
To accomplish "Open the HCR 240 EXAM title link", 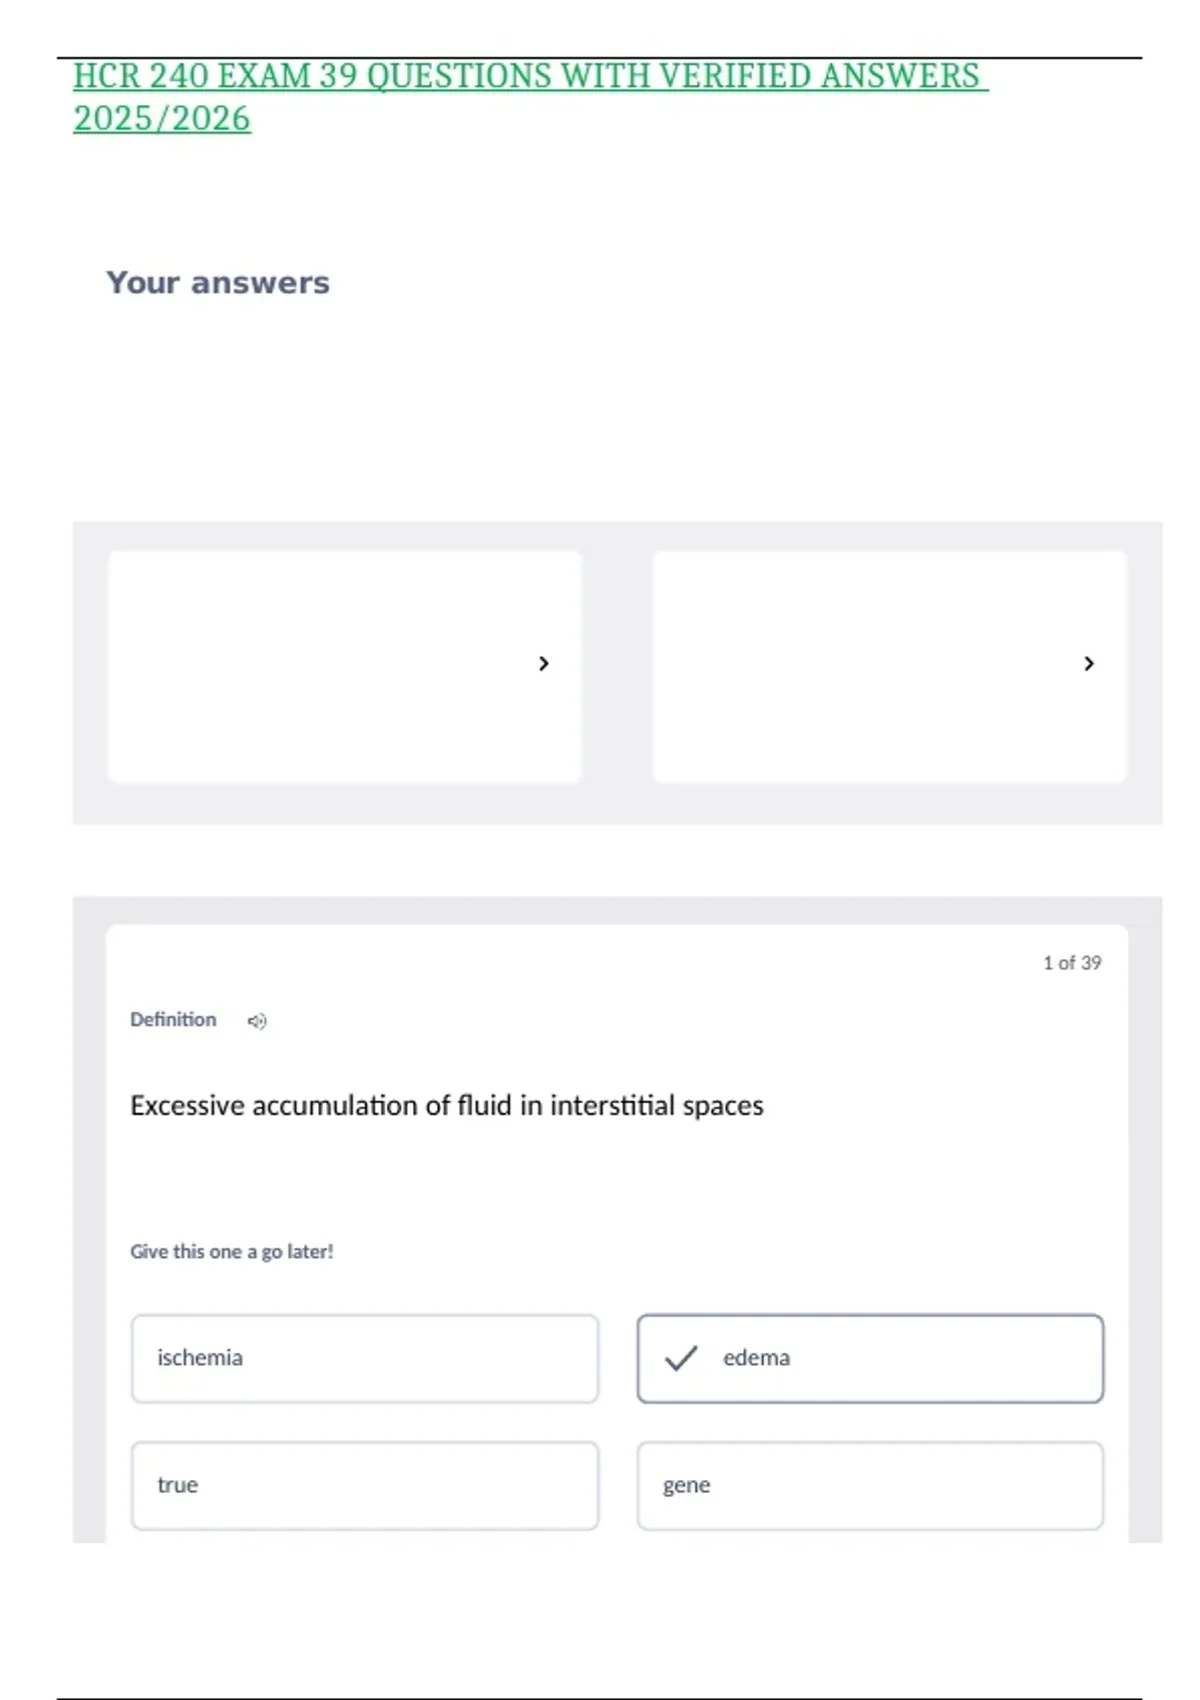I will pyautogui.click(x=530, y=97).
